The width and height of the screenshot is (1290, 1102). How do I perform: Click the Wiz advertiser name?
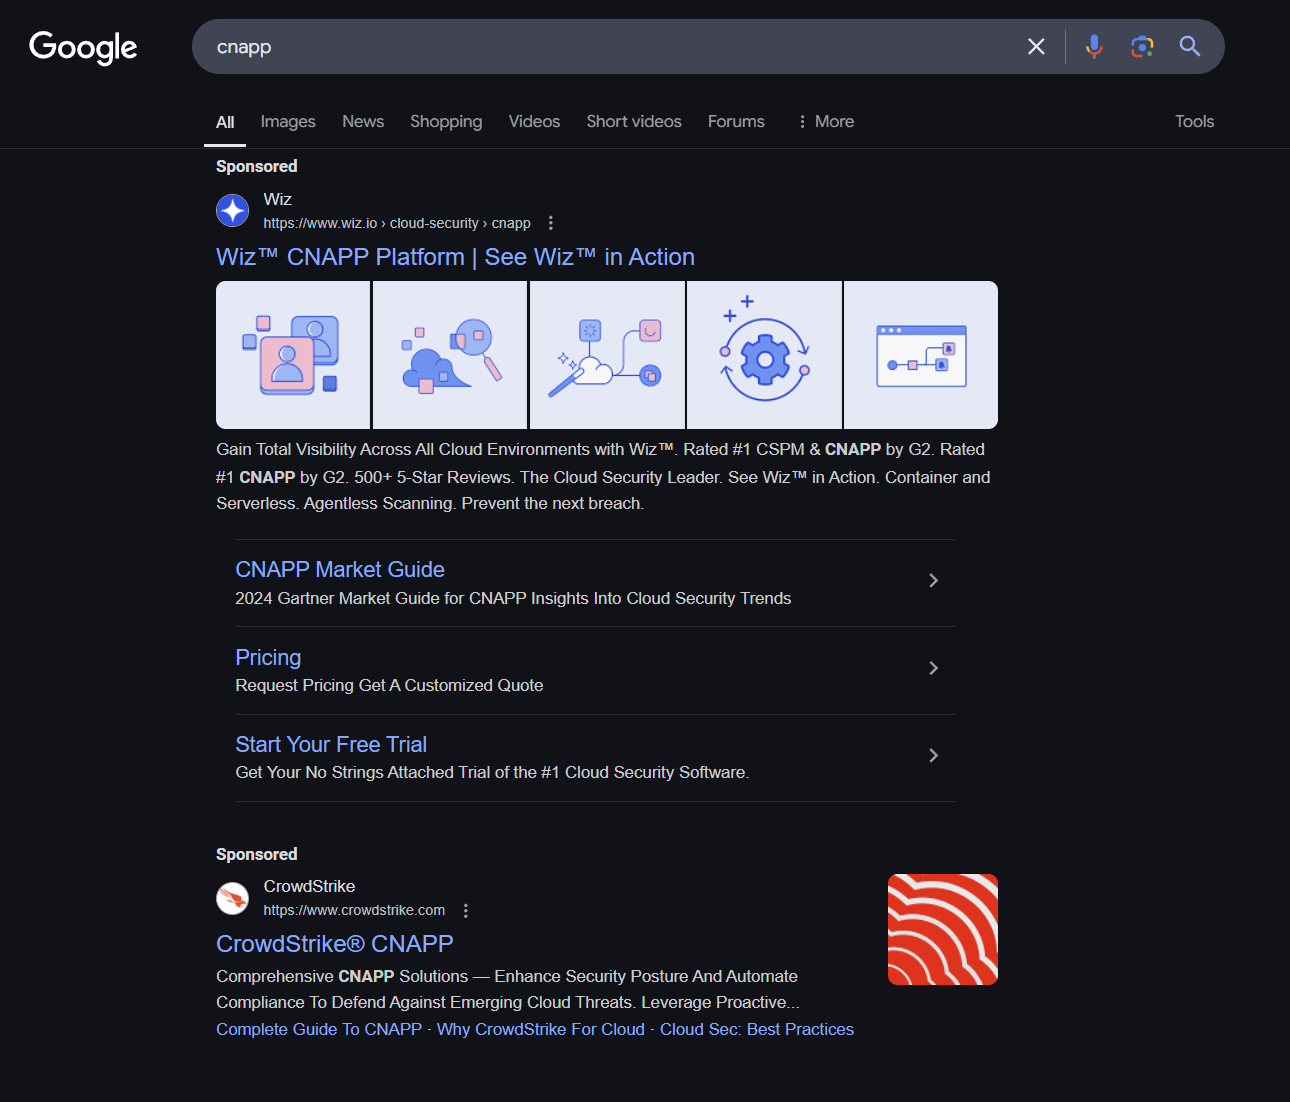(278, 199)
